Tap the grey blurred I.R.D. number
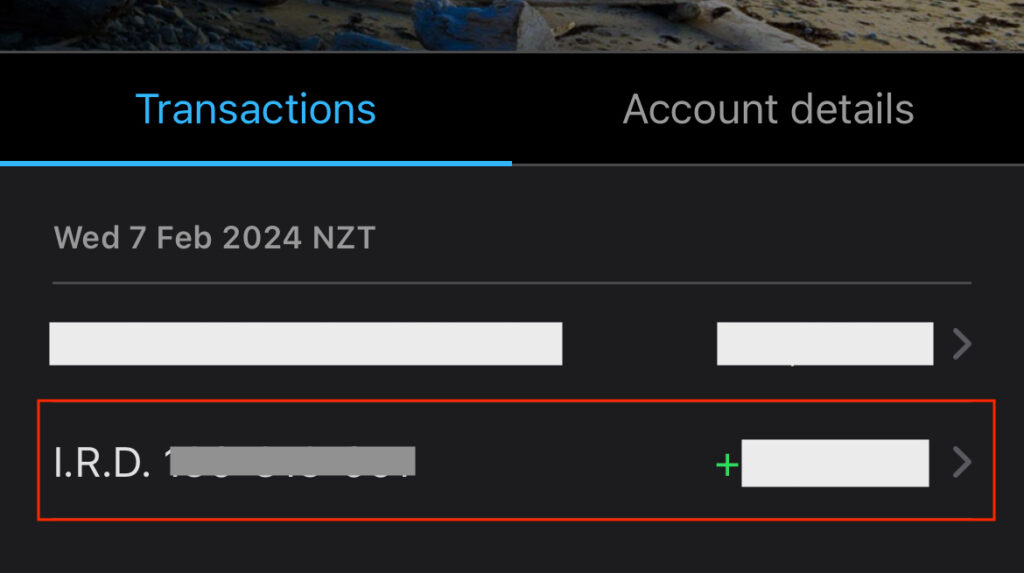Viewport: 1024px width, 573px height. [x=290, y=461]
